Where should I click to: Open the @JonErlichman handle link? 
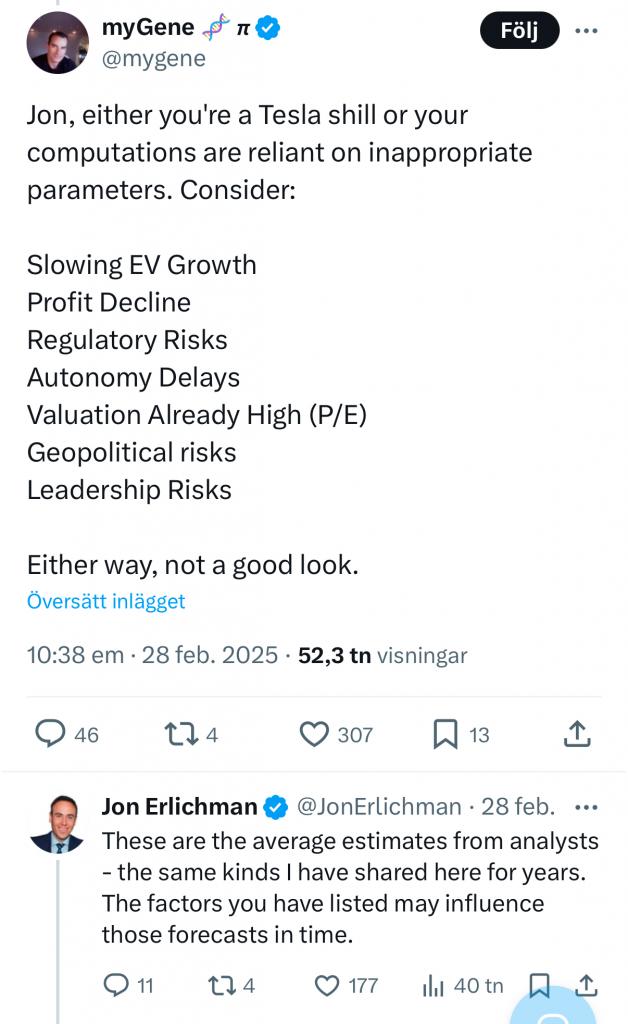(379, 806)
